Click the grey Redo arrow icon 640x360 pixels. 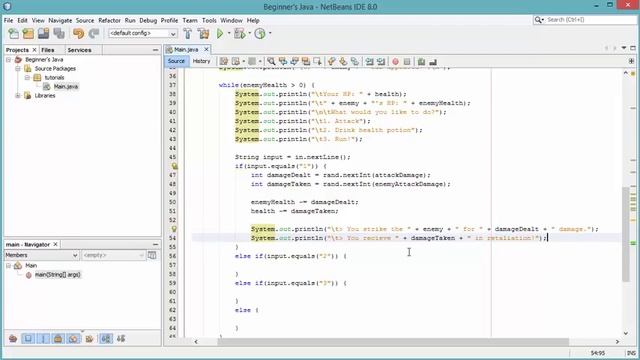94,33
